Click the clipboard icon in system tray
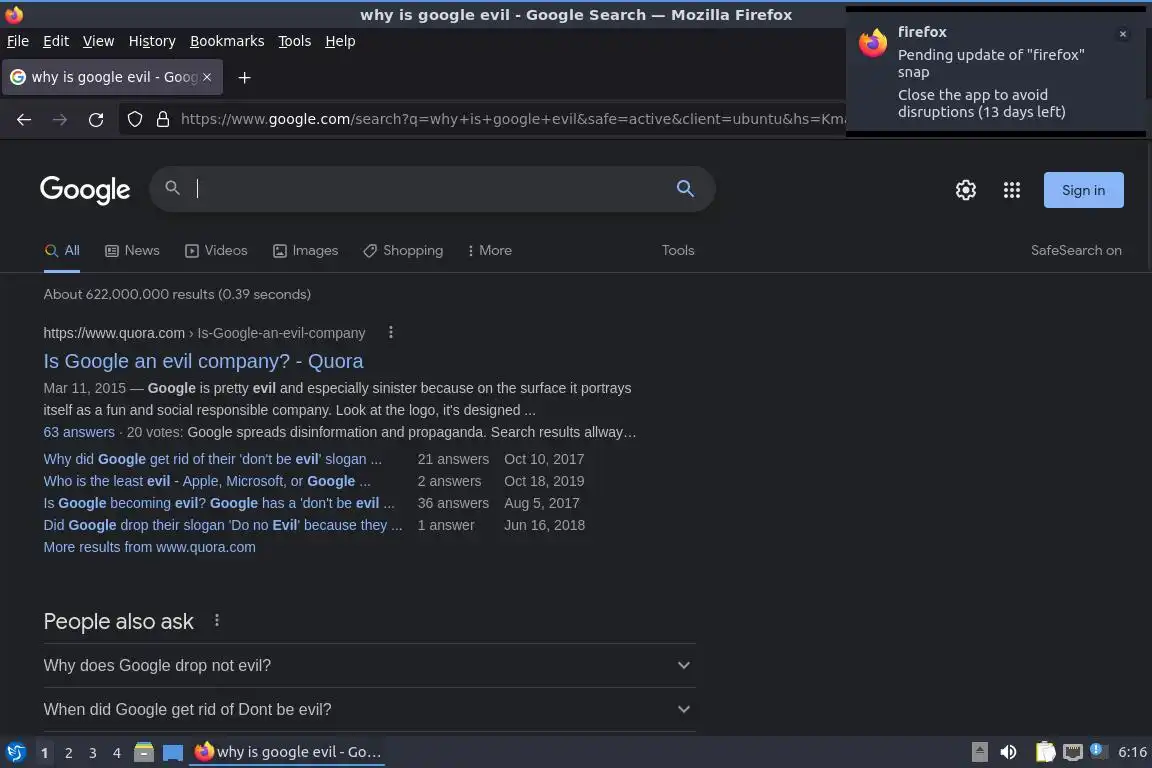 [x=1045, y=752]
